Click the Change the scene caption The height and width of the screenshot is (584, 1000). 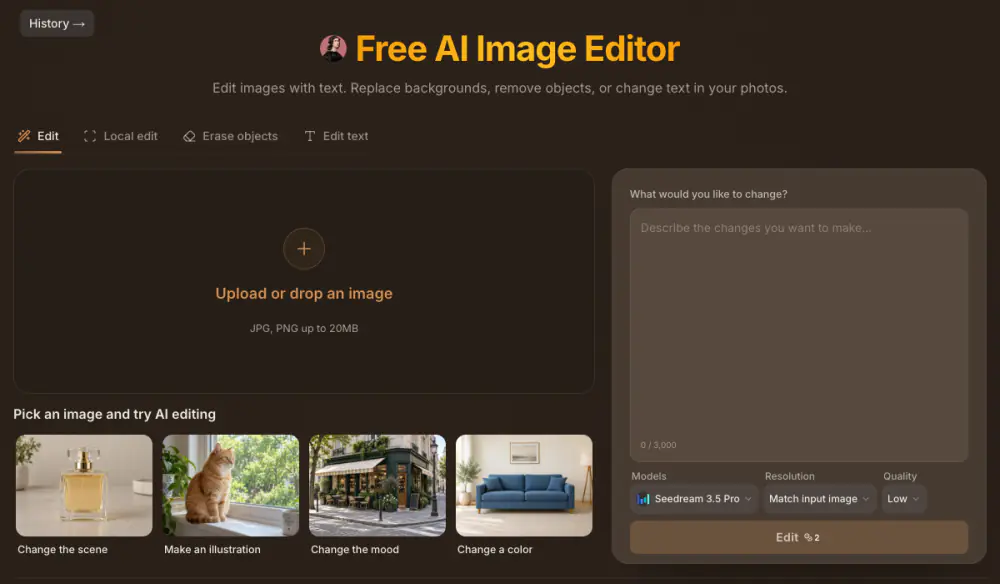[x=62, y=550]
